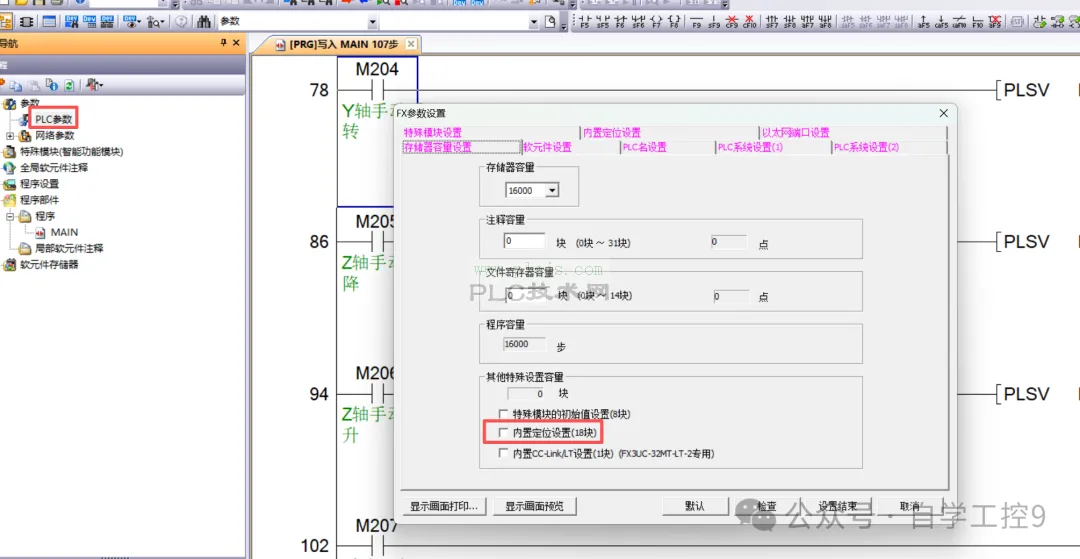Select 软元件存储器 tree item
The height and width of the screenshot is (559, 1080).
pos(49,264)
